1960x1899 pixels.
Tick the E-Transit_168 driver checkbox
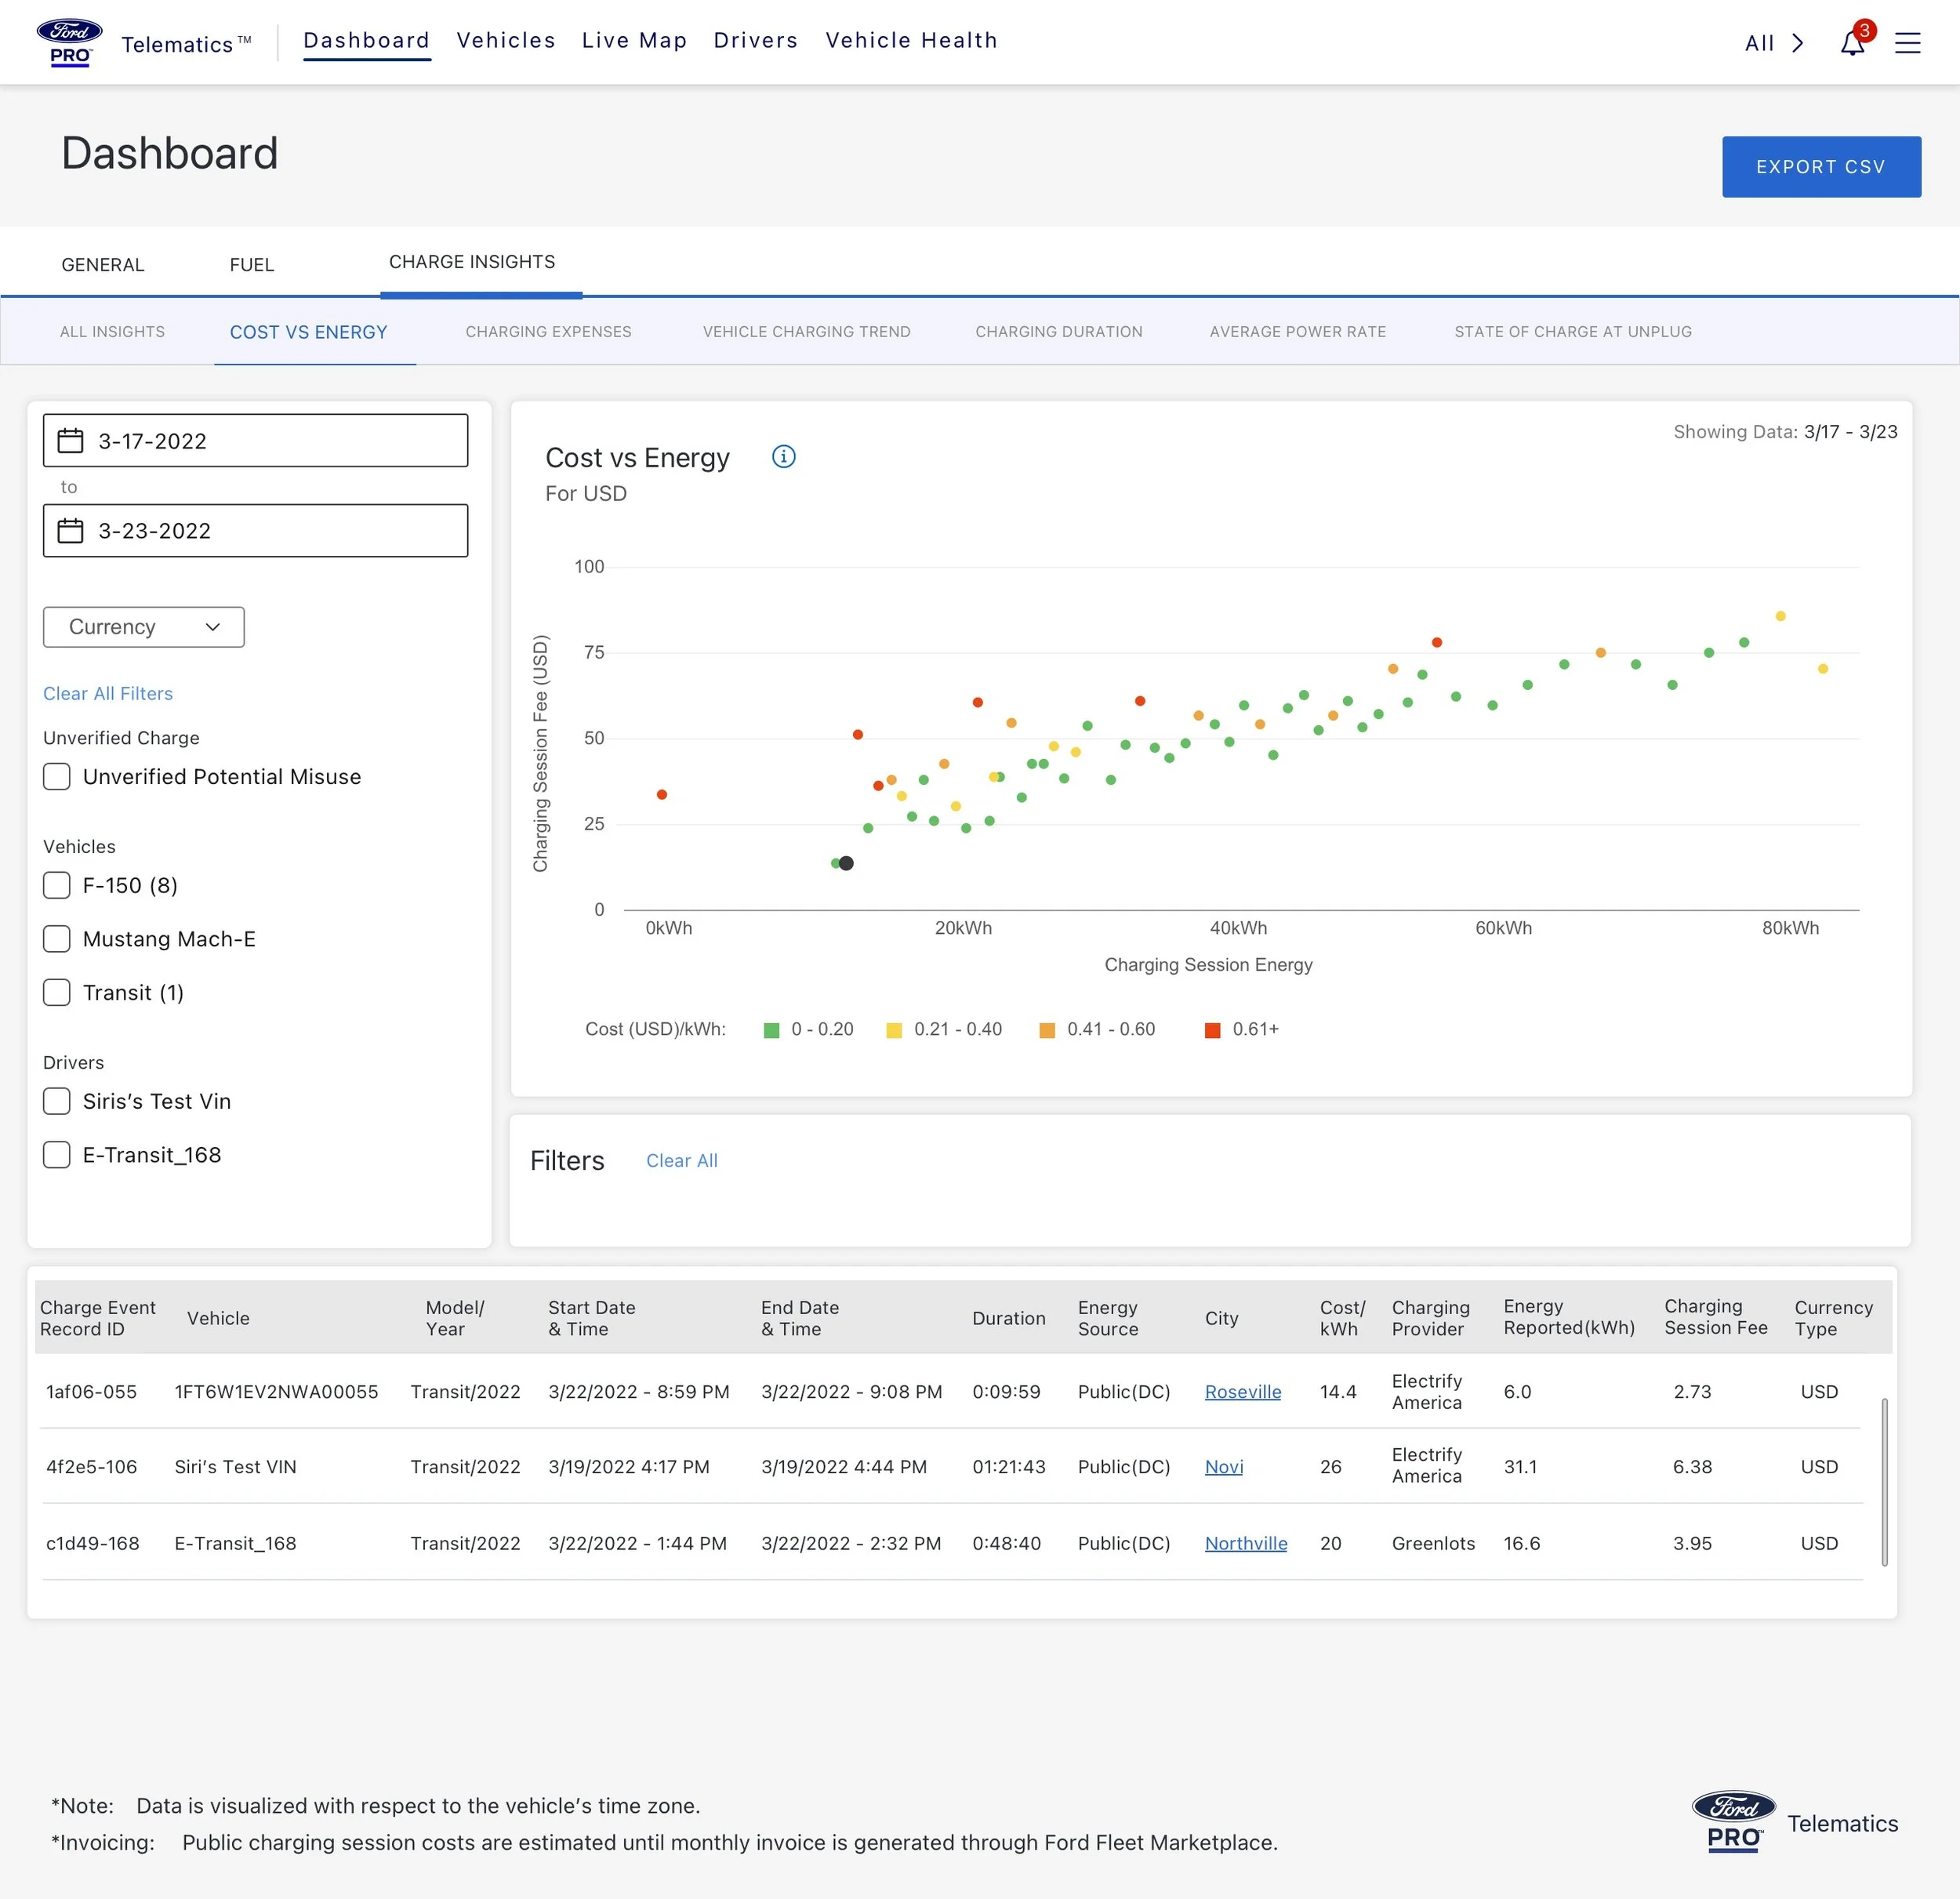(x=57, y=1155)
